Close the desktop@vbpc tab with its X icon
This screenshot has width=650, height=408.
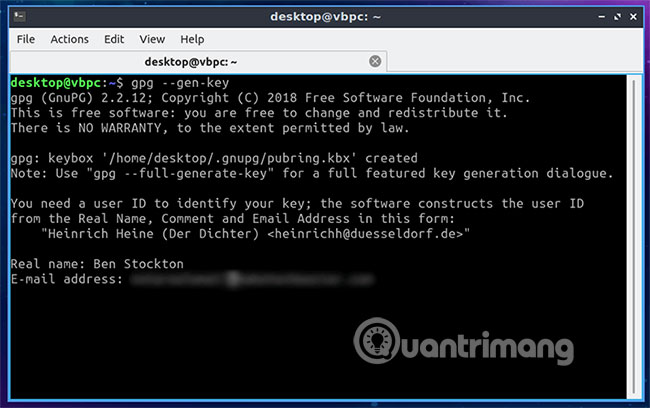(x=375, y=61)
